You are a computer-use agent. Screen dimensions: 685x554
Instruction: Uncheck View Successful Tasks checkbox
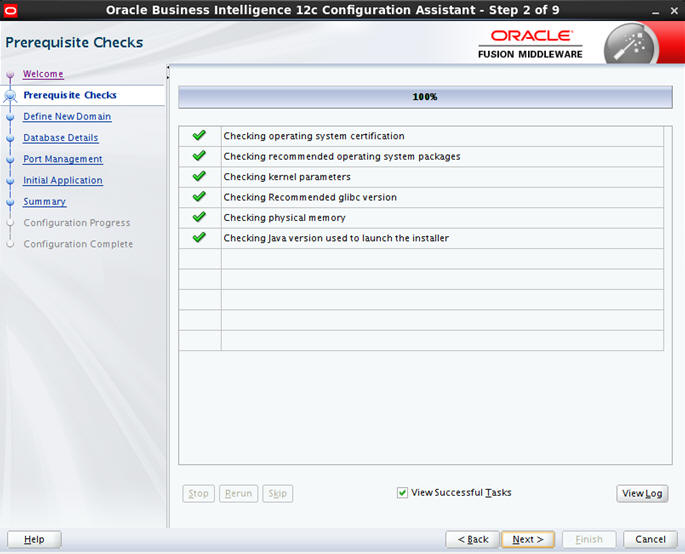(x=402, y=493)
